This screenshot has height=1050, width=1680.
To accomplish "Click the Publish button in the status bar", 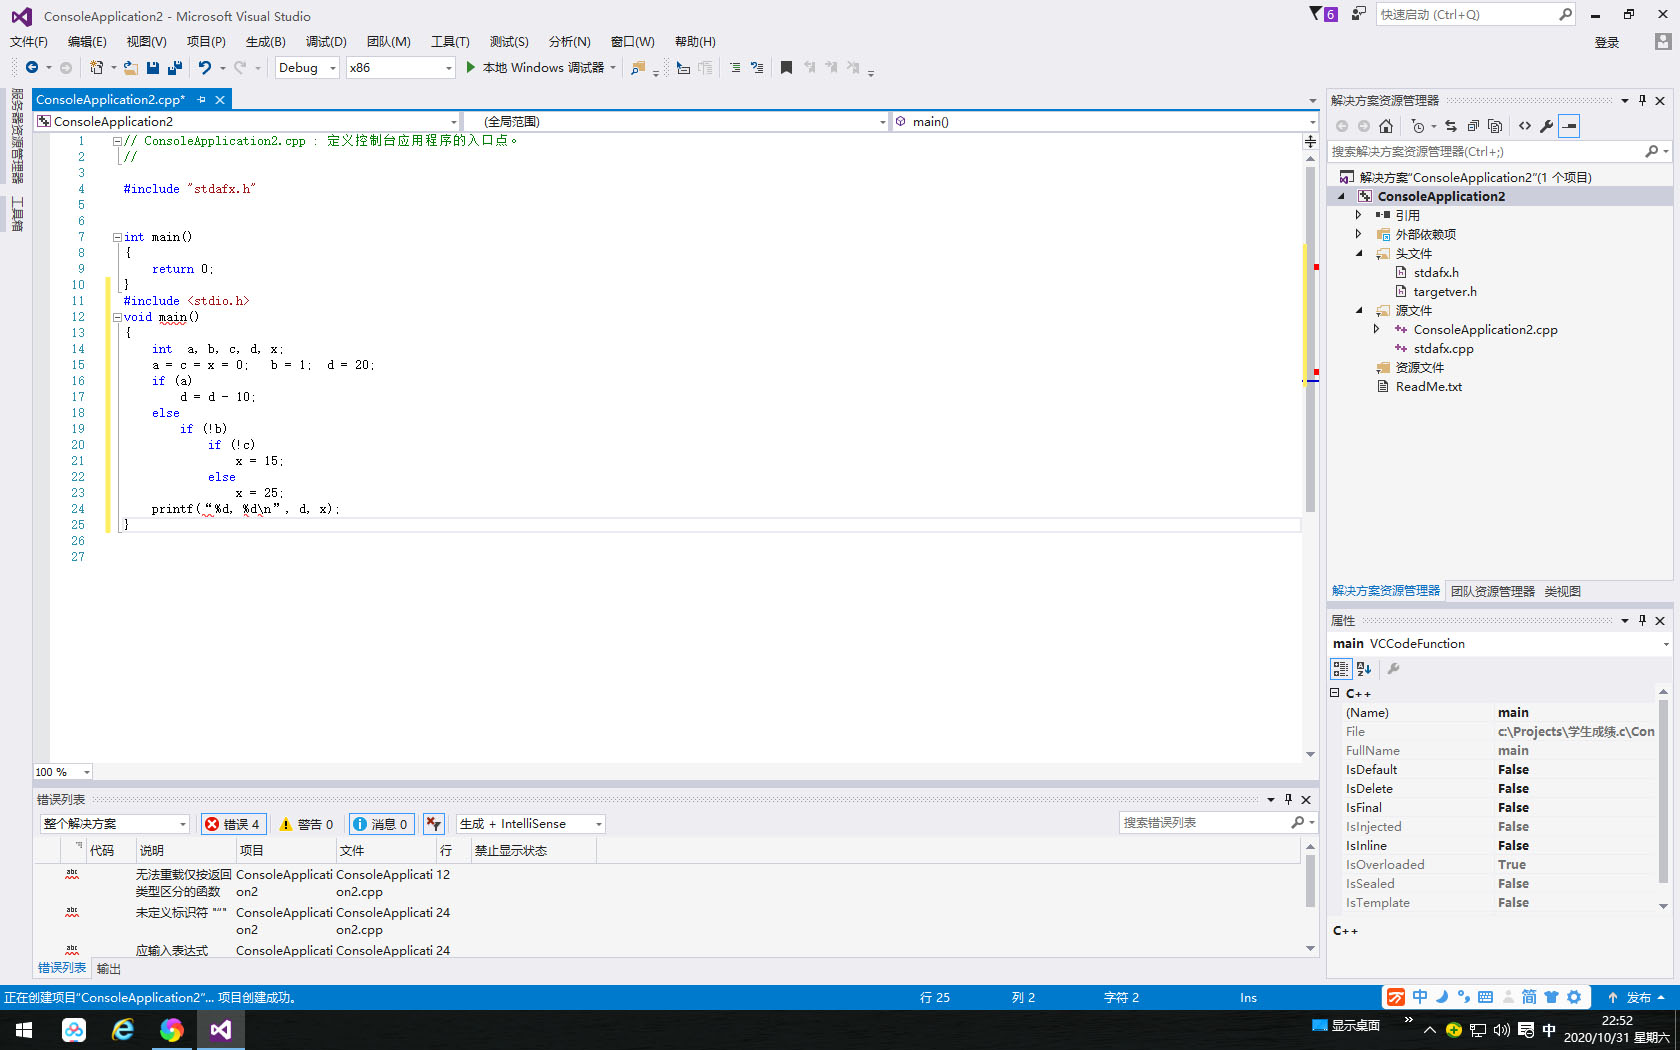I will pyautogui.click(x=1636, y=997).
